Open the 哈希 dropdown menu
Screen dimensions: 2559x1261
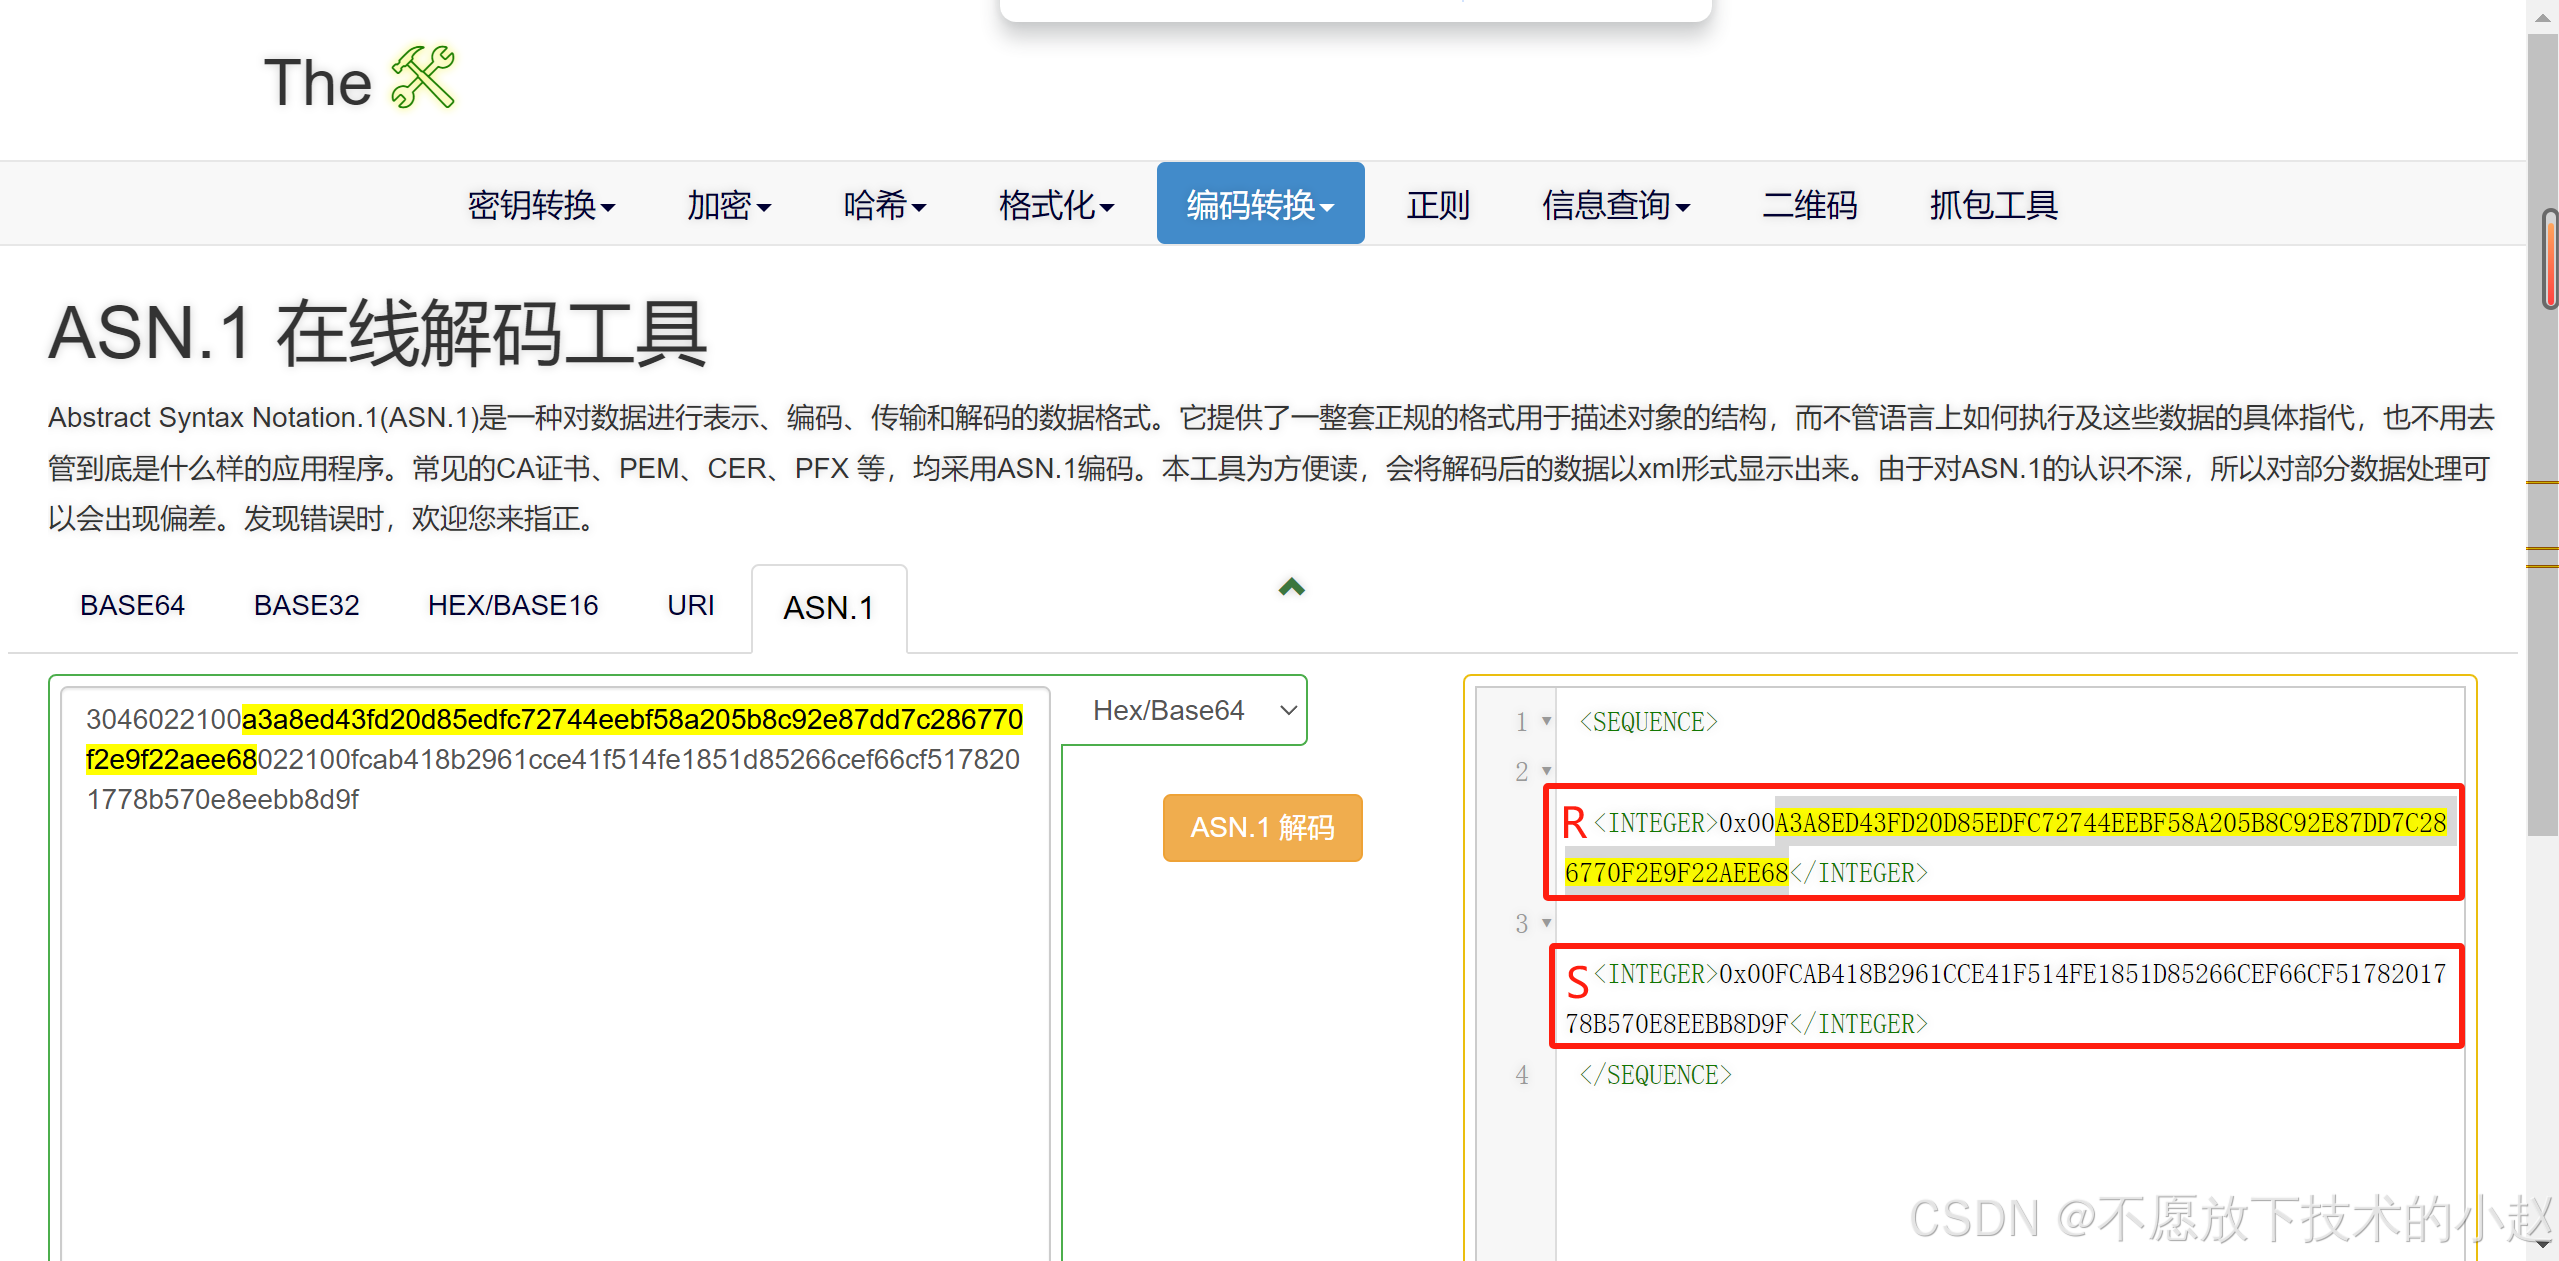pyautogui.click(x=884, y=205)
